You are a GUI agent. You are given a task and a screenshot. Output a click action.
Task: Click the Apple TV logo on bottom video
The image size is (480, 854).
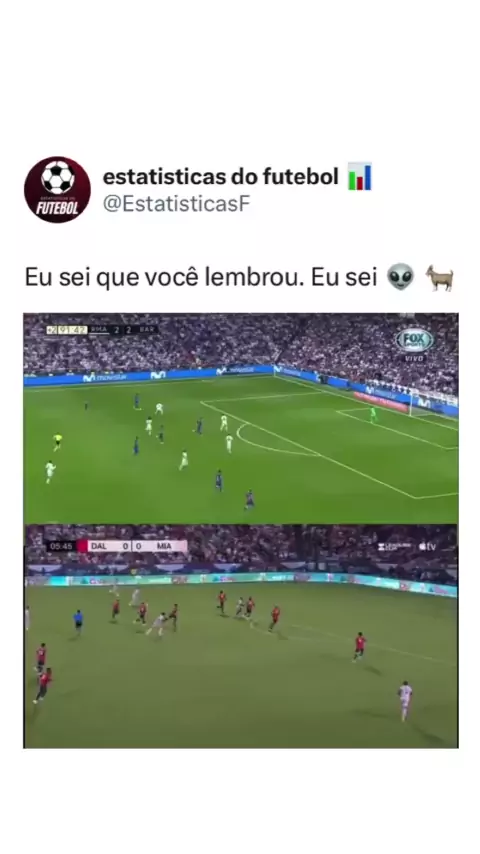point(428,546)
